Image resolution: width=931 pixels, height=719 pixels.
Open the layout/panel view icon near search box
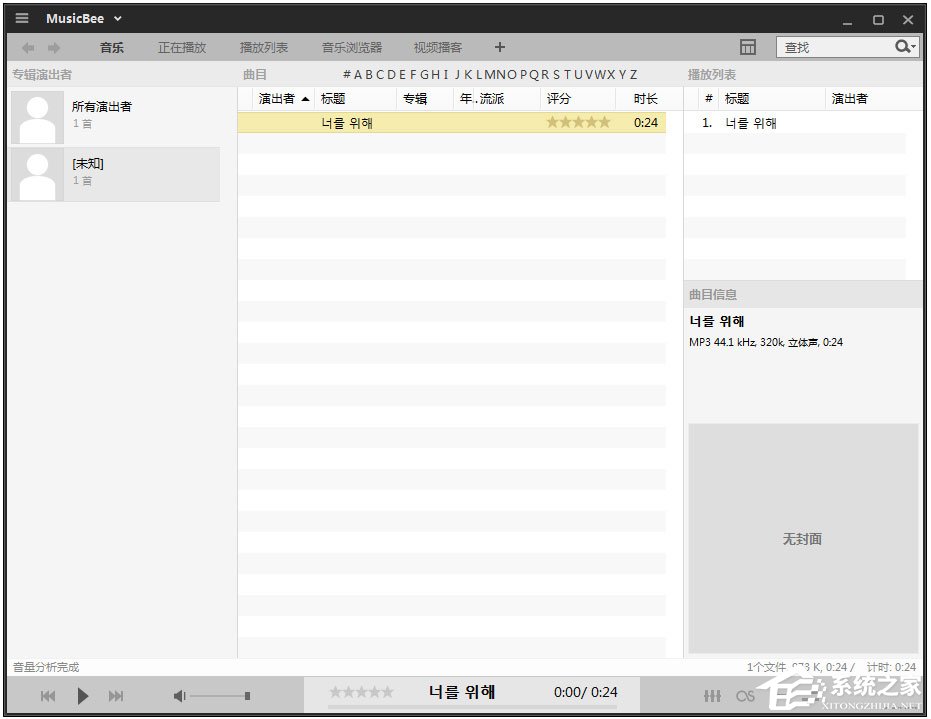[x=748, y=46]
